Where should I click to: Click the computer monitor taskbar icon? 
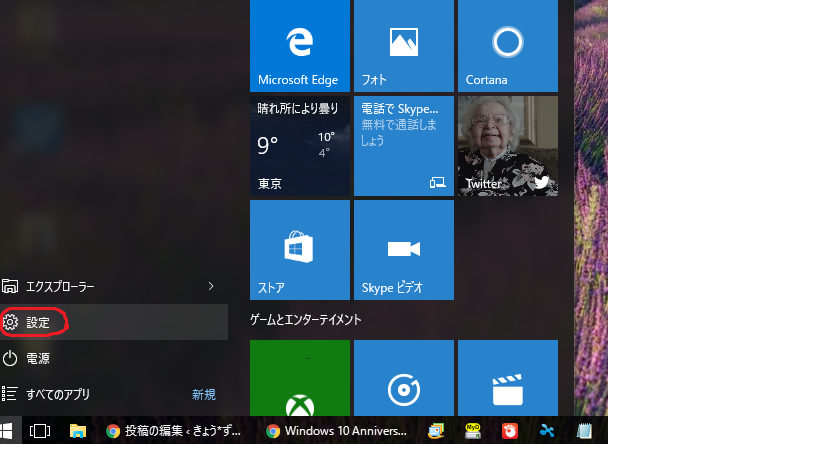(436, 431)
